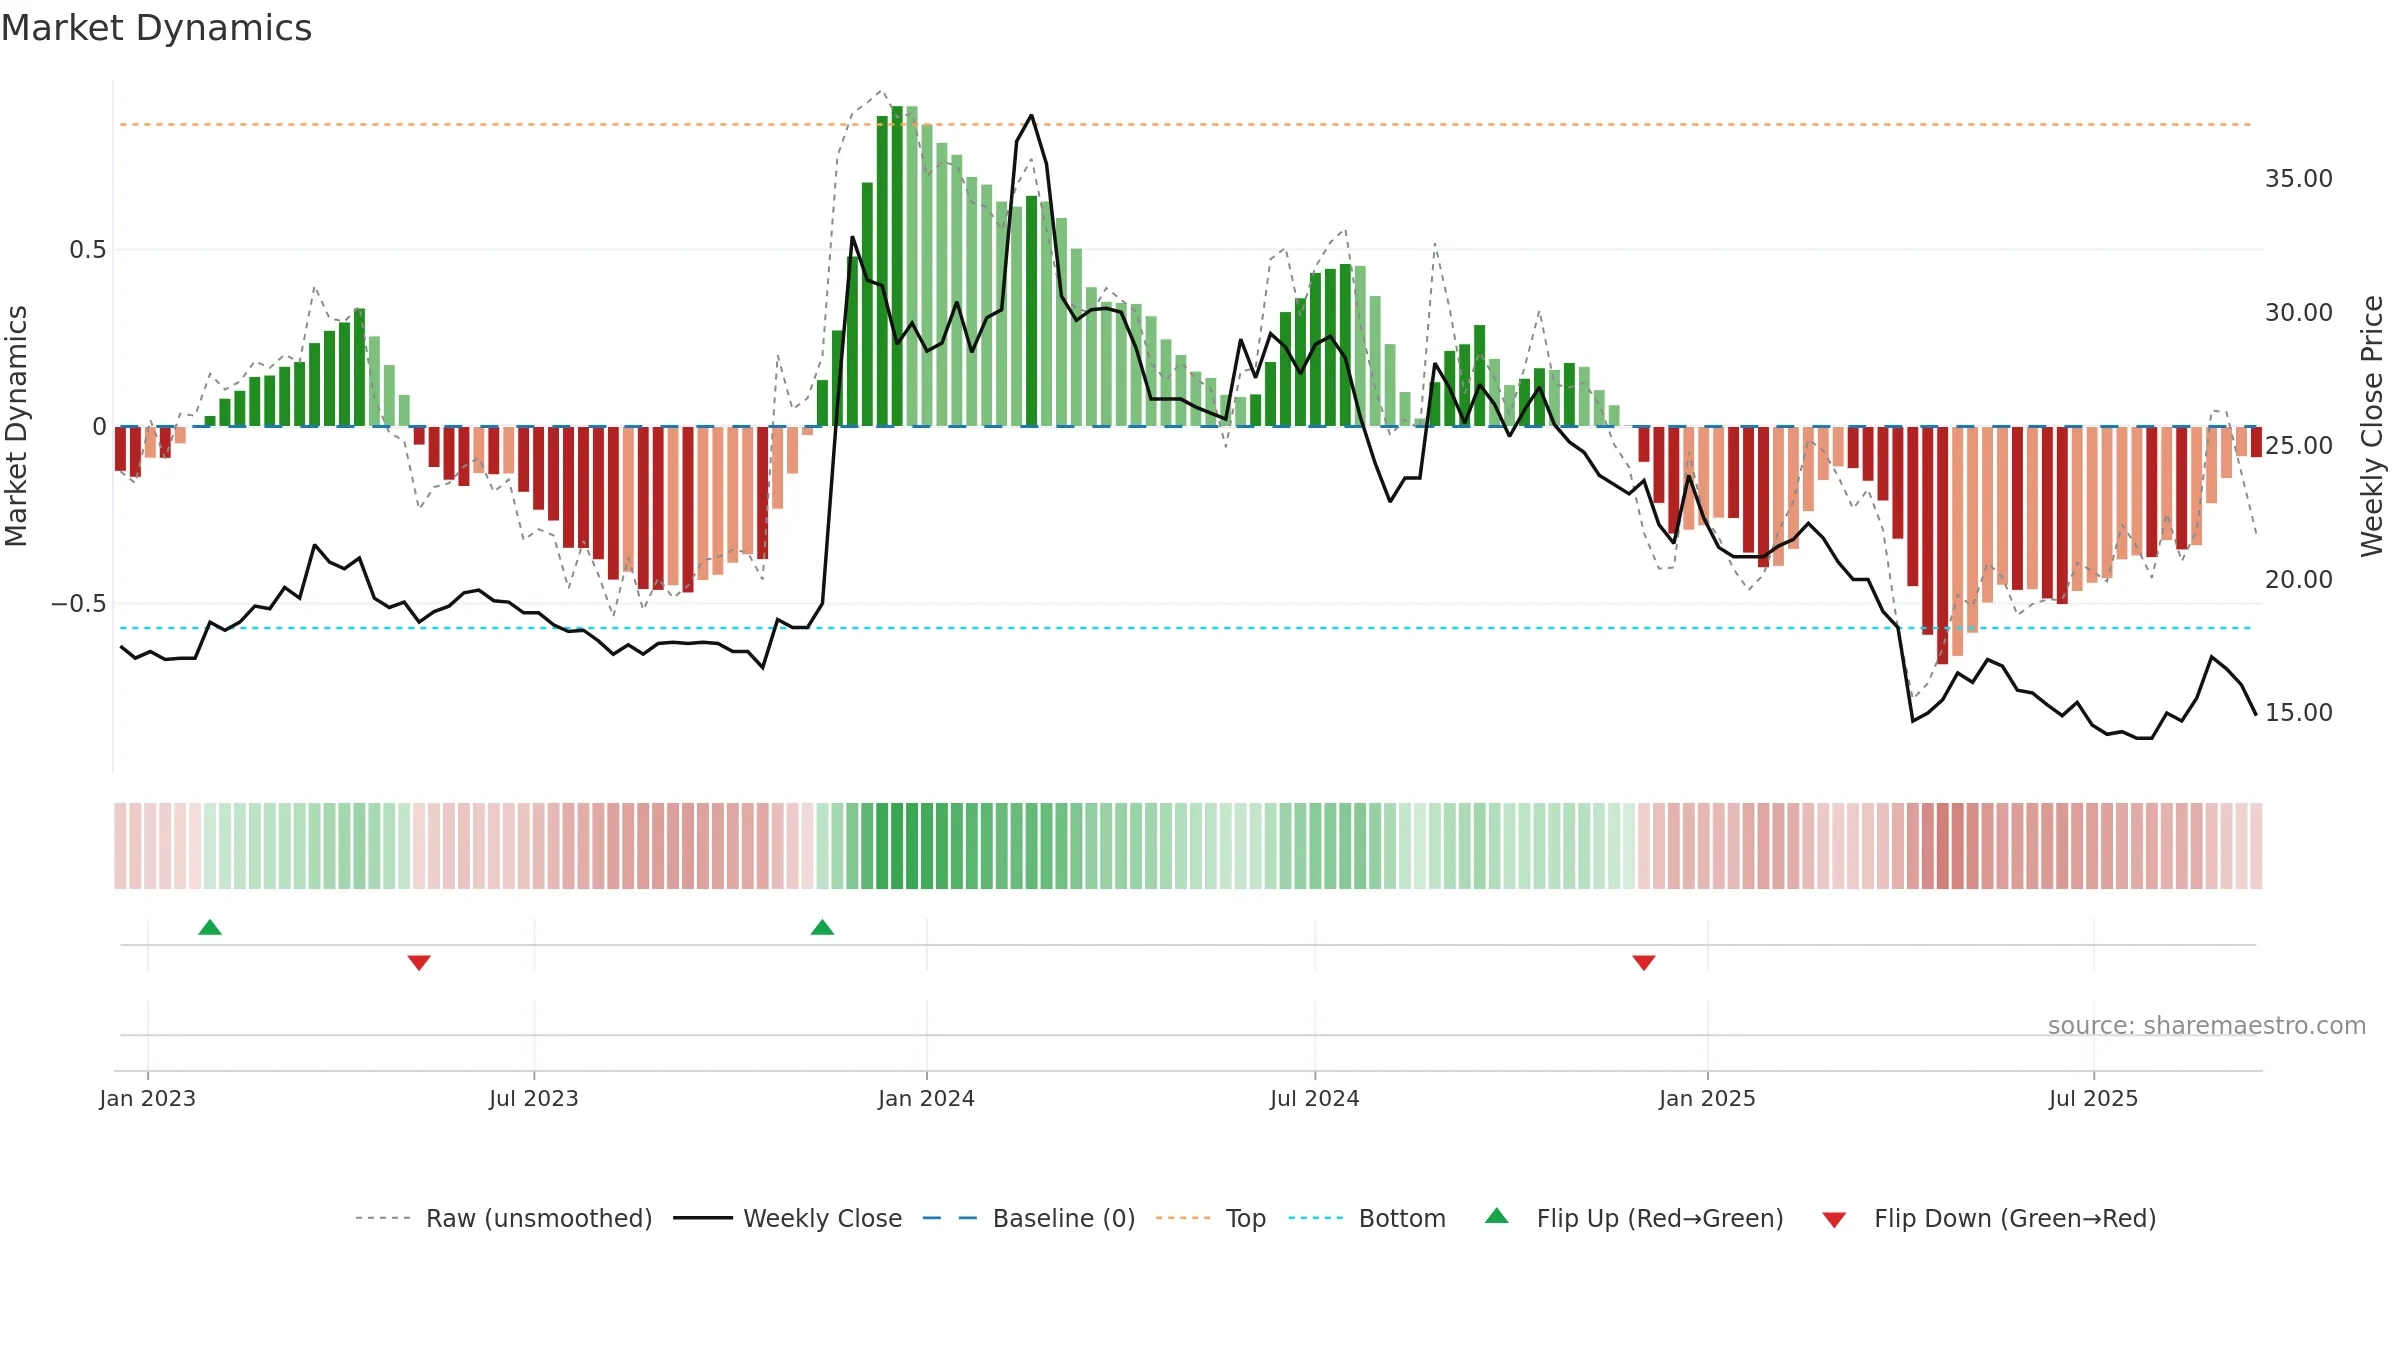The height and width of the screenshot is (1350, 2400).
Task: Toggle the Baseline (0) legend entry
Action: tap(1028, 1218)
